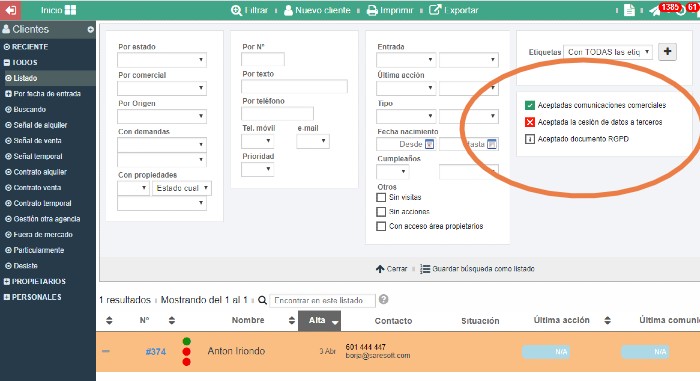Enable Con acceso área propietarios checkbox
700x381 pixels.
click(x=381, y=226)
